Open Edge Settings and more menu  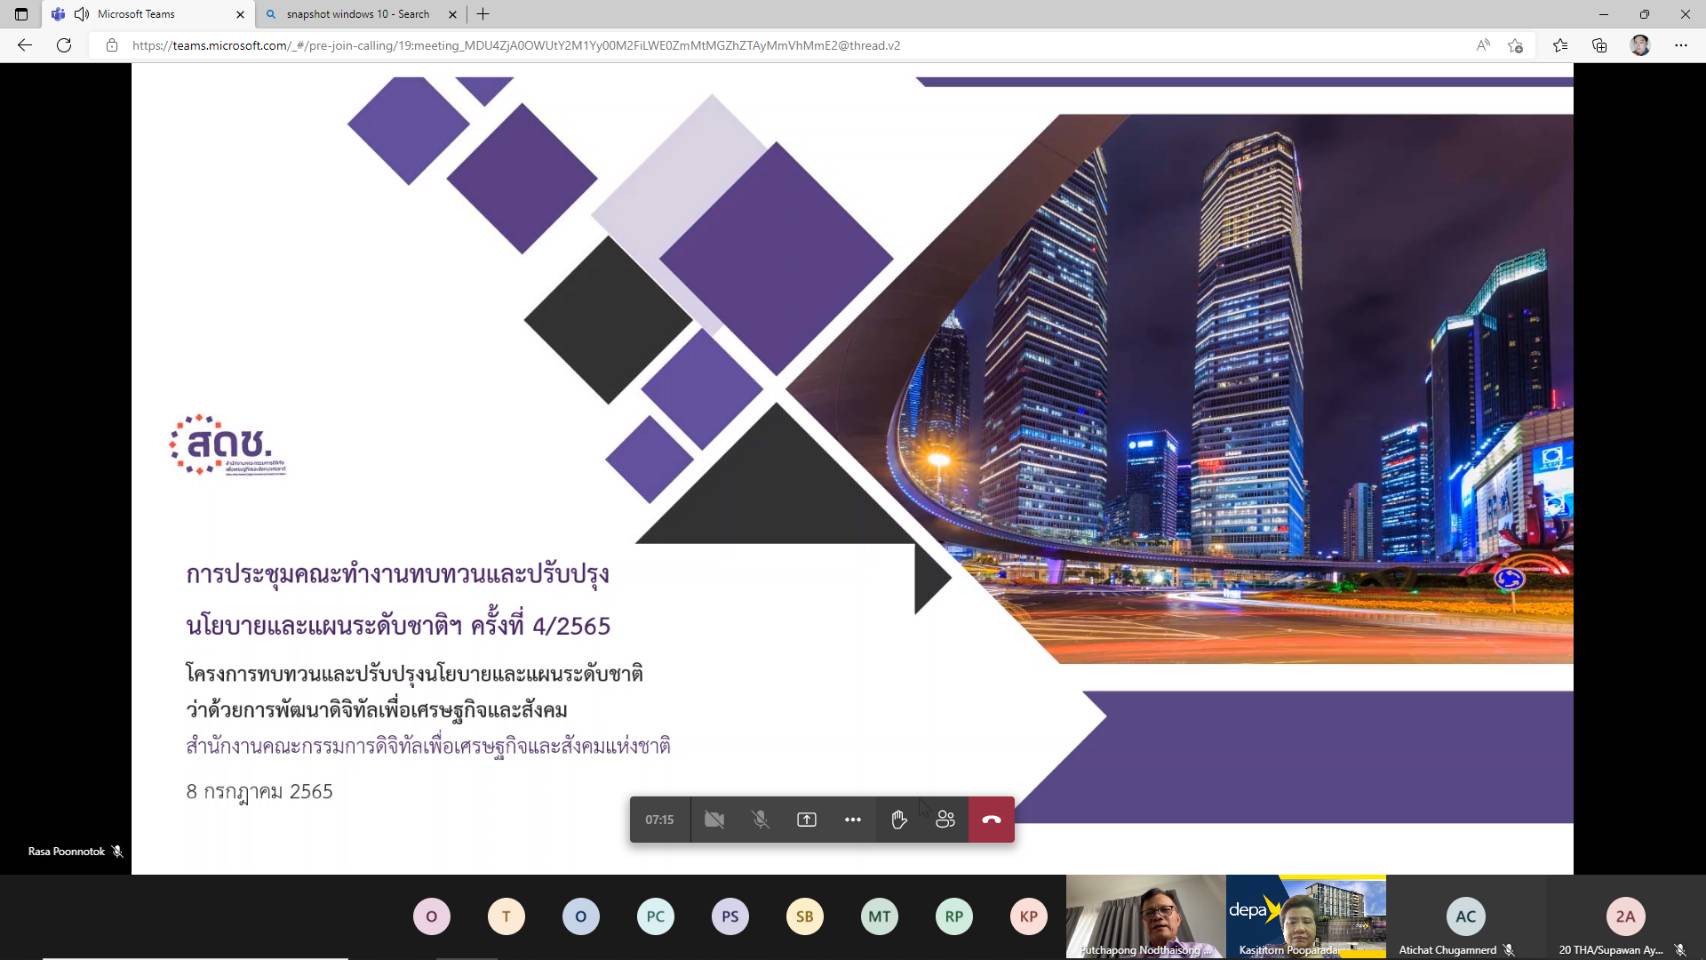1681,45
